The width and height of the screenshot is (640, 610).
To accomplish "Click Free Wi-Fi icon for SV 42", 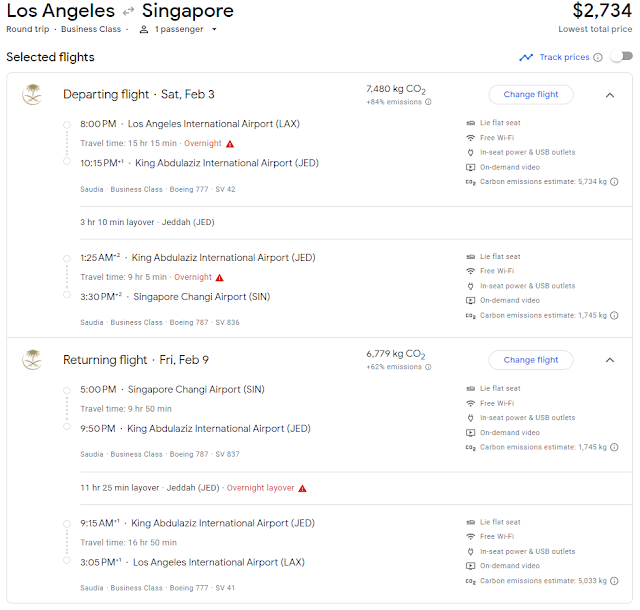I will point(471,138).
